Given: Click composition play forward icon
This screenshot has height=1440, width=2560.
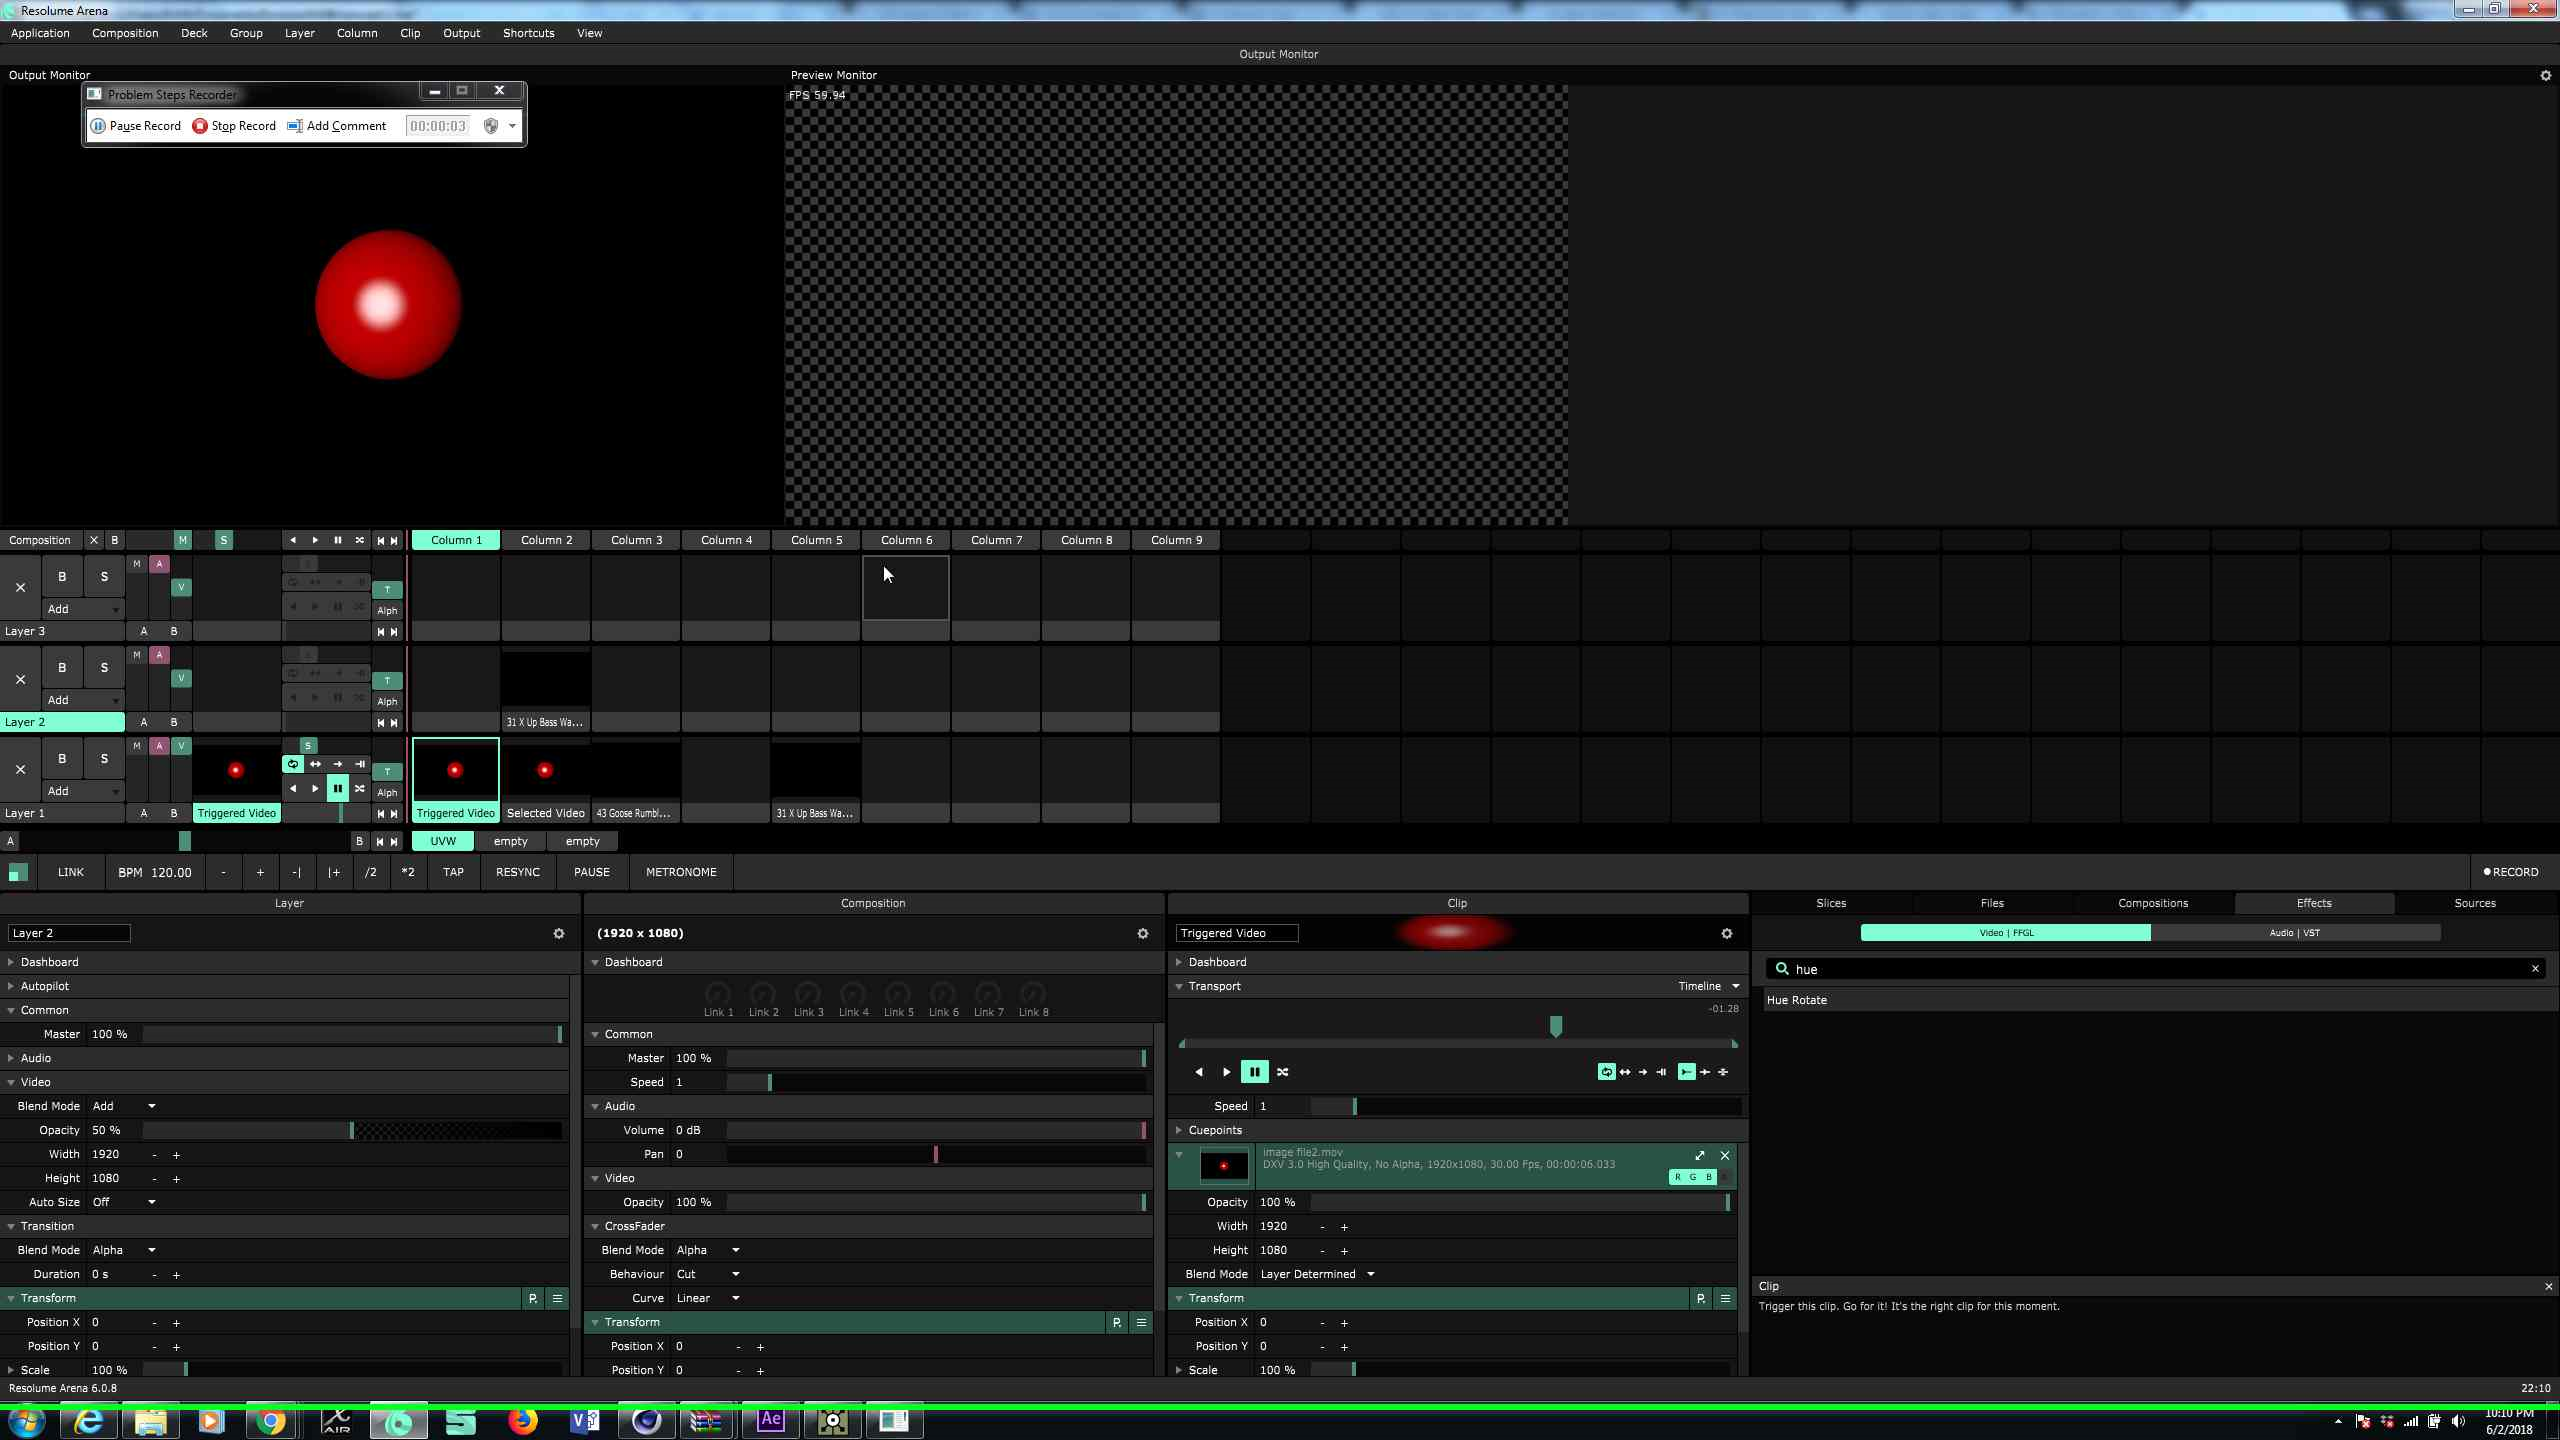Looking at the screenshot, I should (315, 540).
